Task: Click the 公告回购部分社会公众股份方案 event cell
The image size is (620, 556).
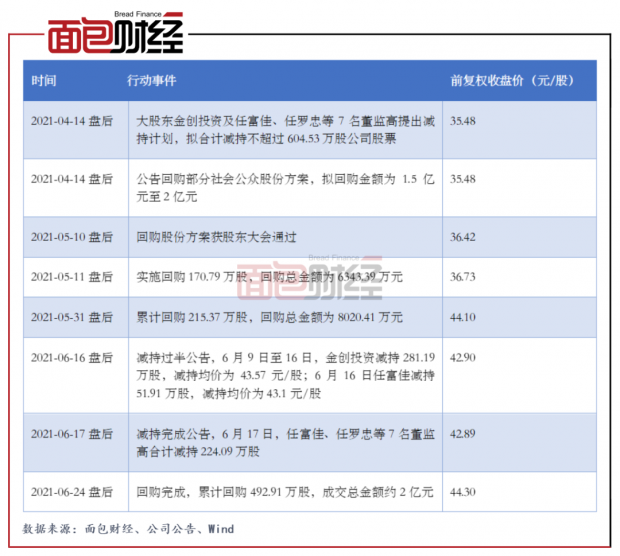Action: tap(285, 188)
